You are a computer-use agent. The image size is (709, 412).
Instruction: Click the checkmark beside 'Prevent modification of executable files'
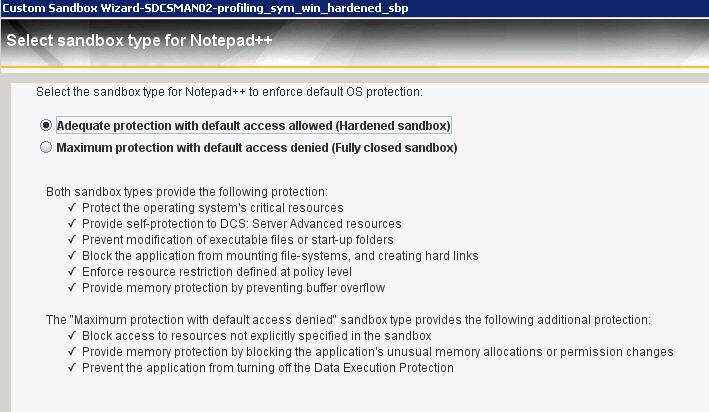(72, 240)
